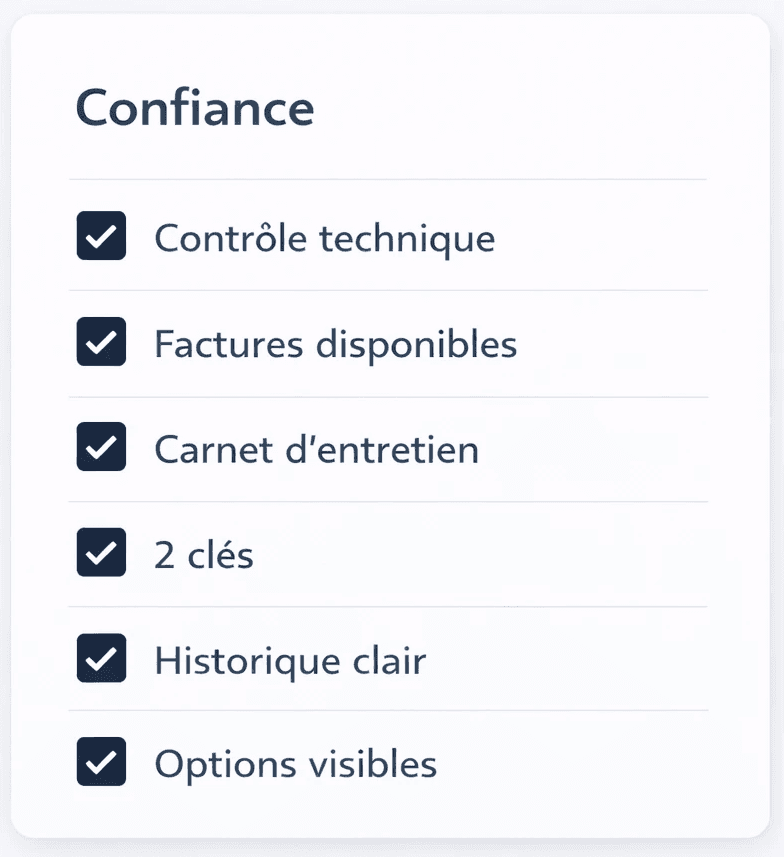784x857 pixels.
Task: Disable the Historique clair checkbox
Action: [101, 658]
